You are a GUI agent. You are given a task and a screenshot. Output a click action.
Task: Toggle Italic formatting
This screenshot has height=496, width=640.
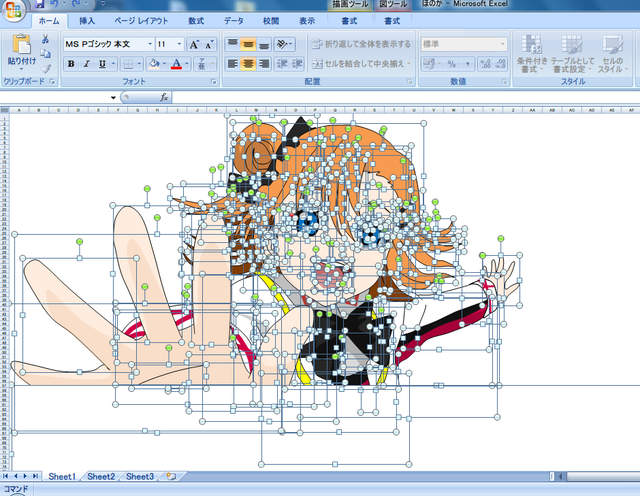pyautogui.click(x=87, y=64)
